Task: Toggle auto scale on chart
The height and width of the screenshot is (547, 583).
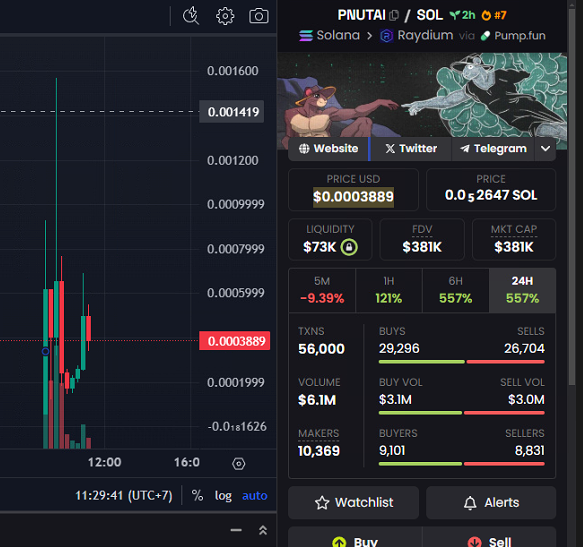Action: 255,495
